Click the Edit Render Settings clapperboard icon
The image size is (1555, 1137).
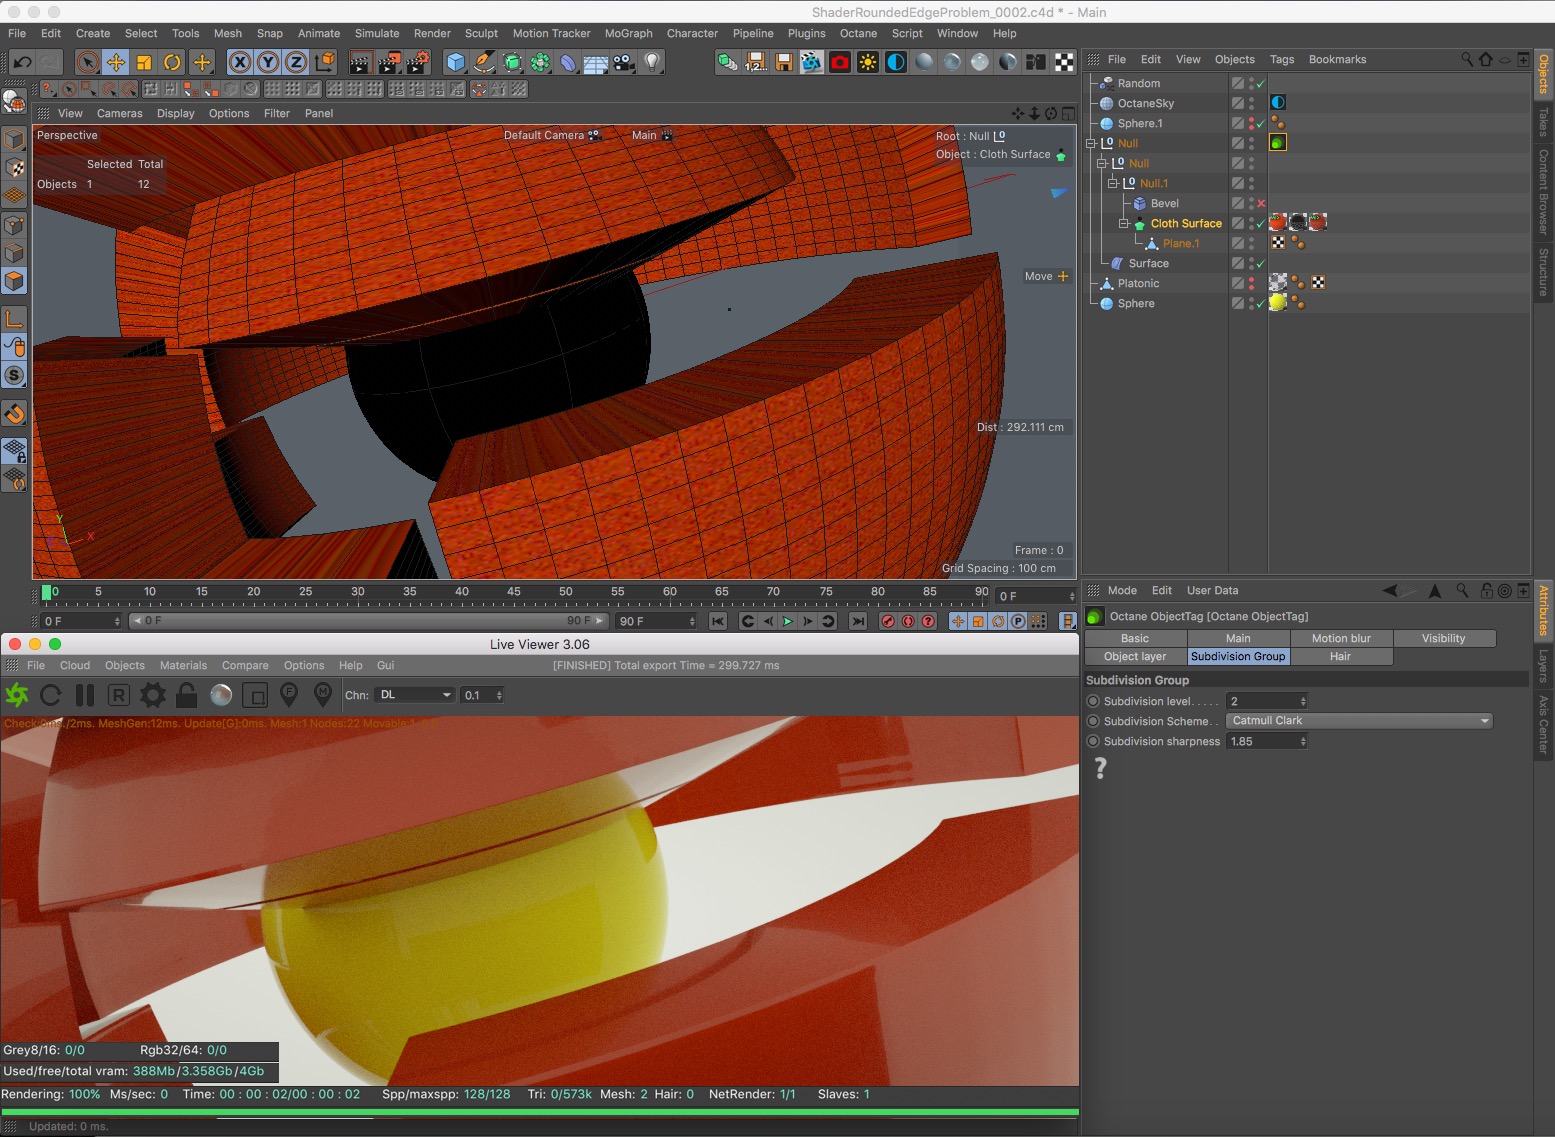[417, 62]
